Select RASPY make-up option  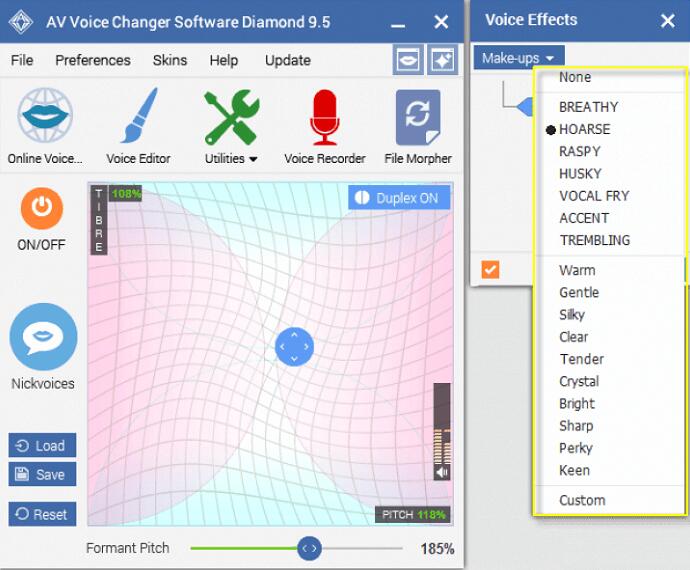(x=580, y=151)
